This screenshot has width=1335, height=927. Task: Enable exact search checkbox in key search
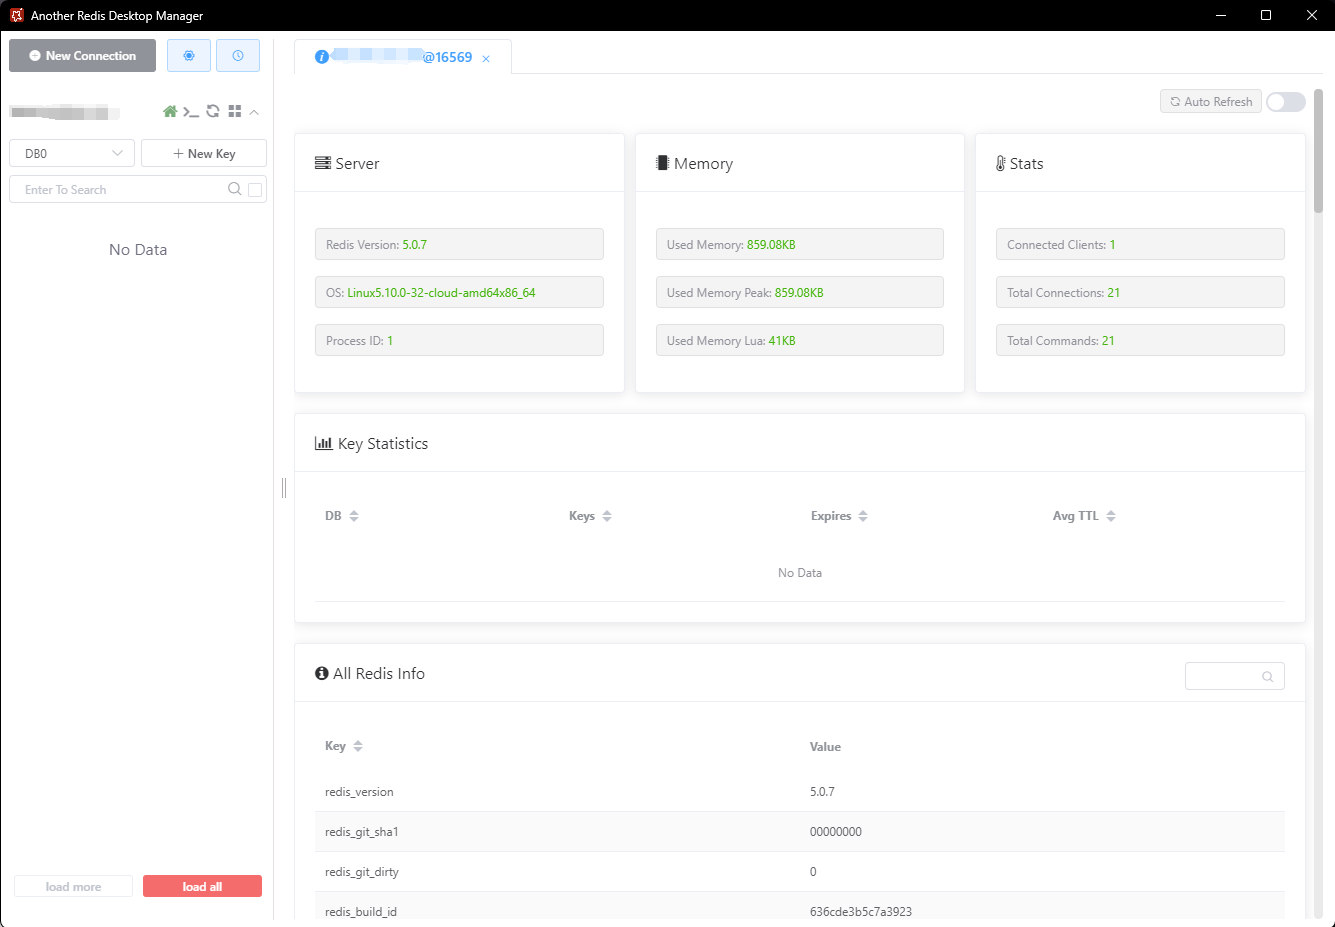(x=255, y=190)
